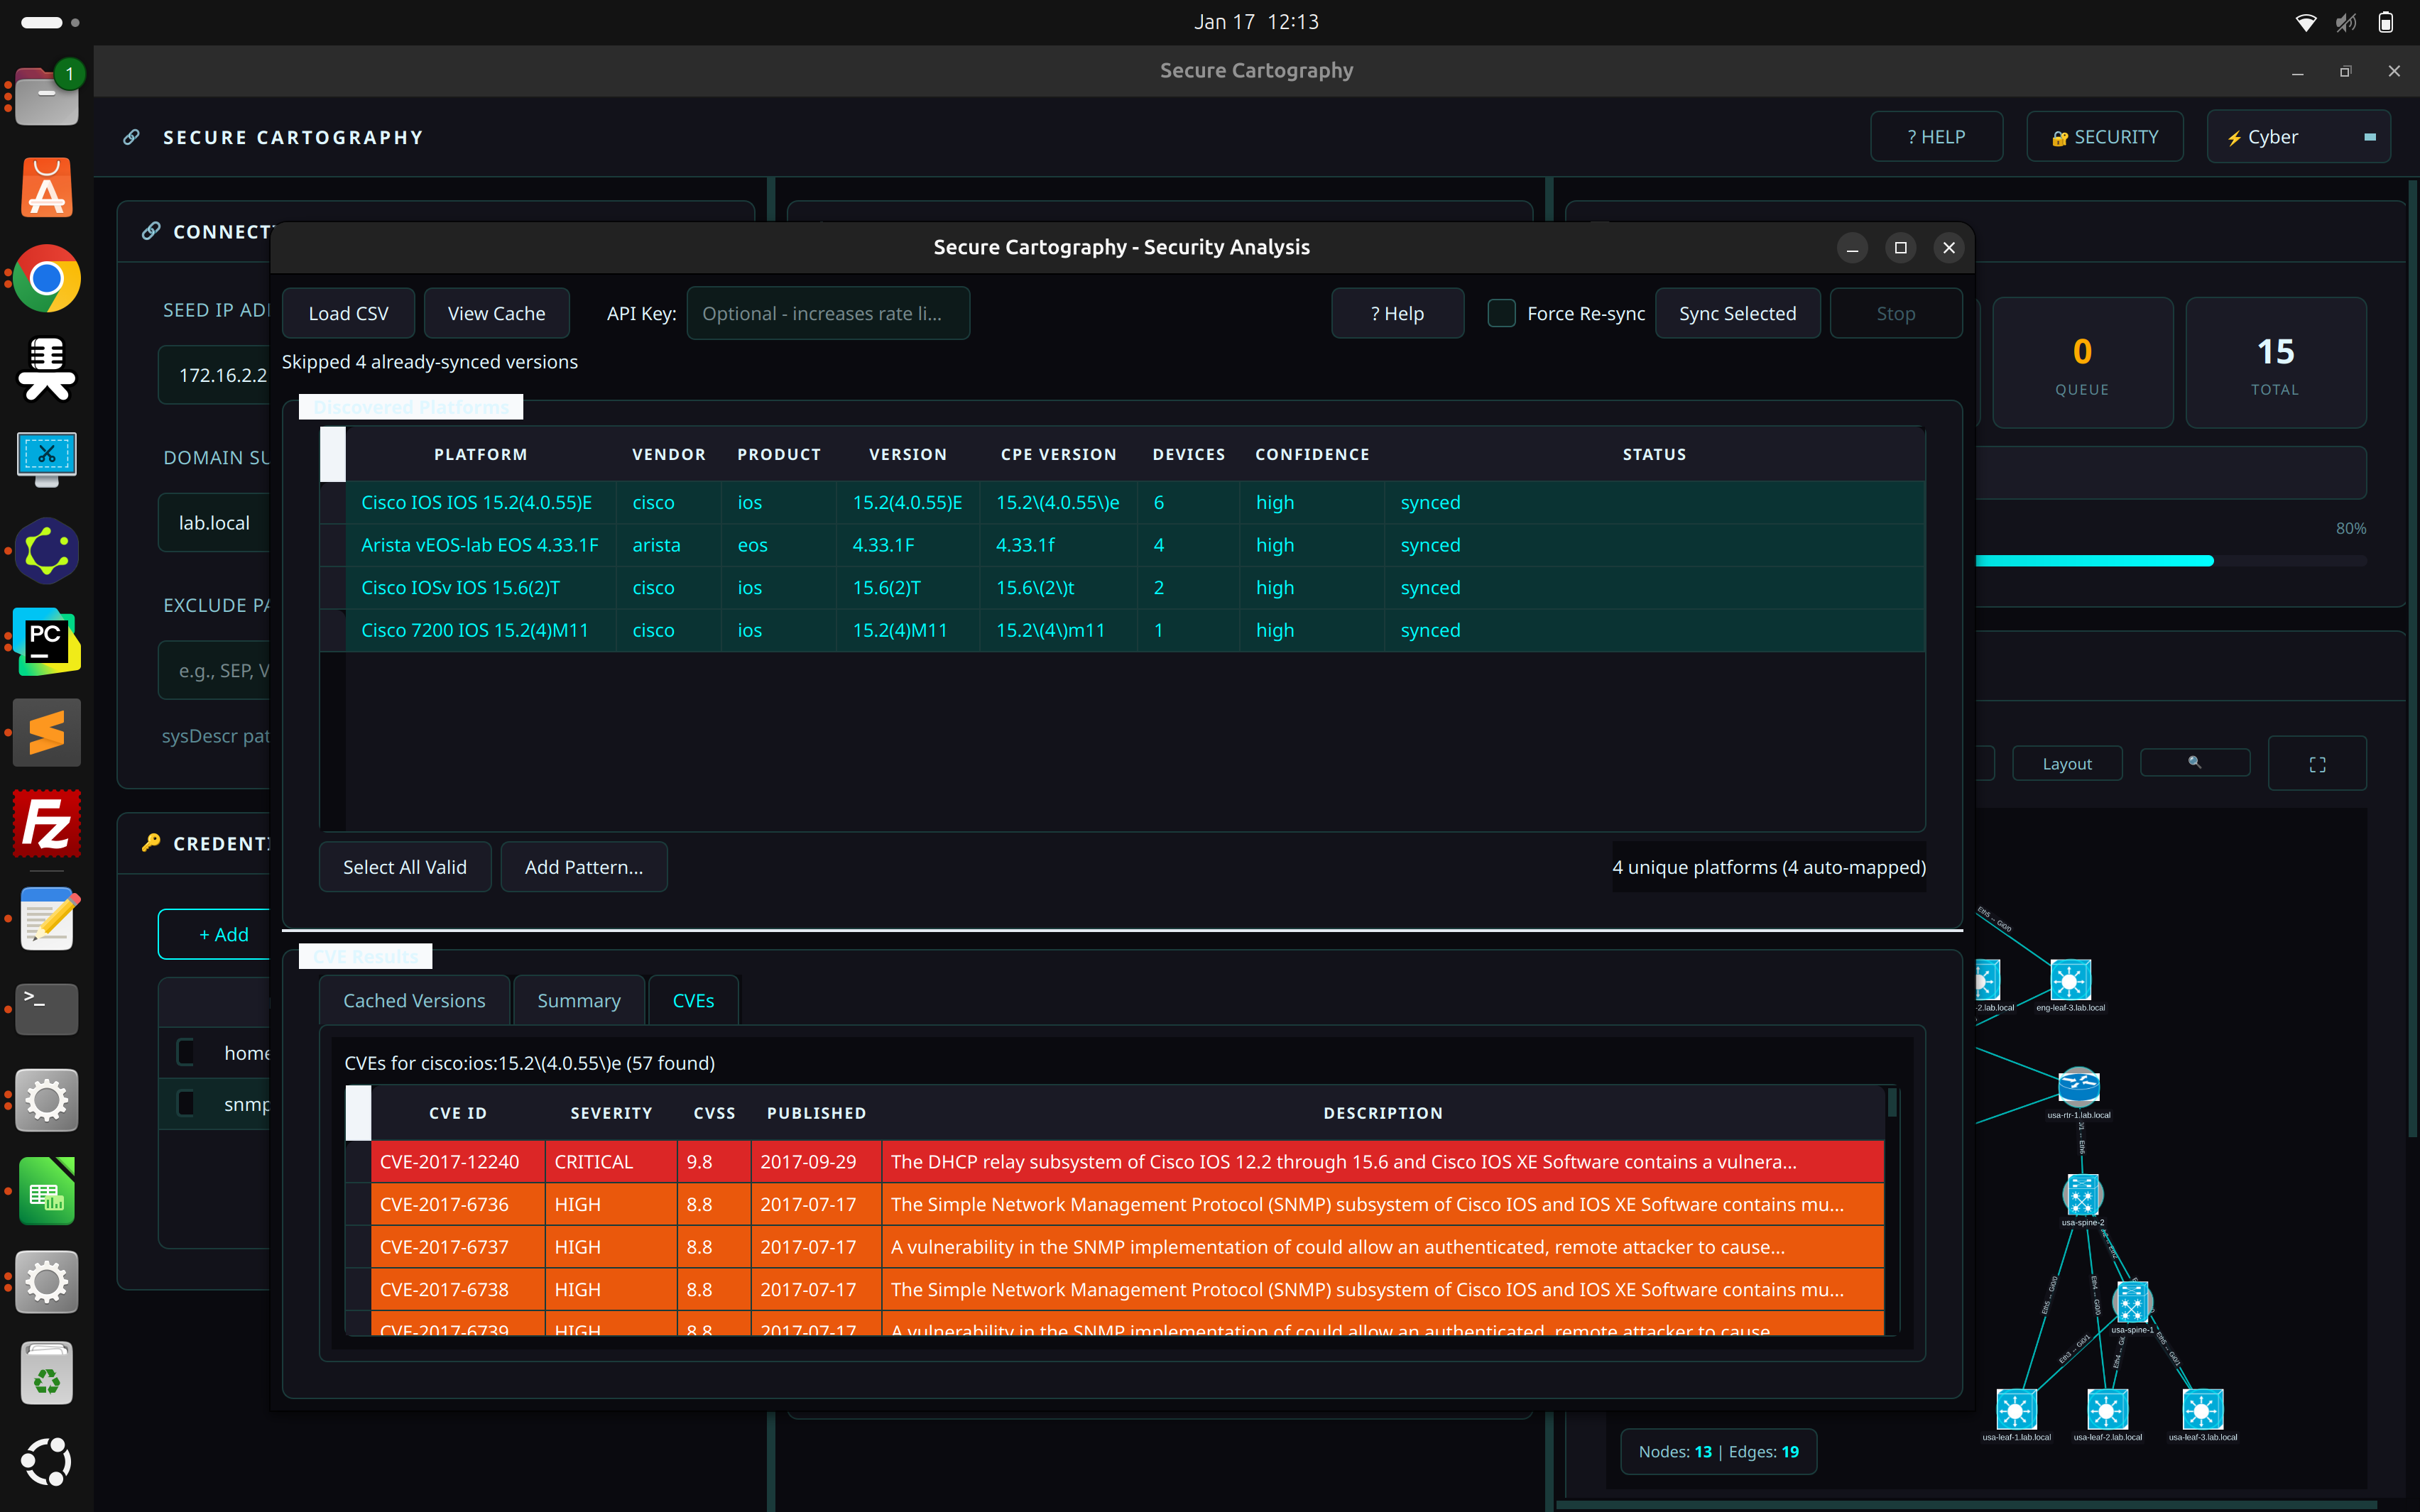Open the Layout options for the graph
Image resolution: width=2420 pixels, height=1512 pixels.
tap(2066, 763)
